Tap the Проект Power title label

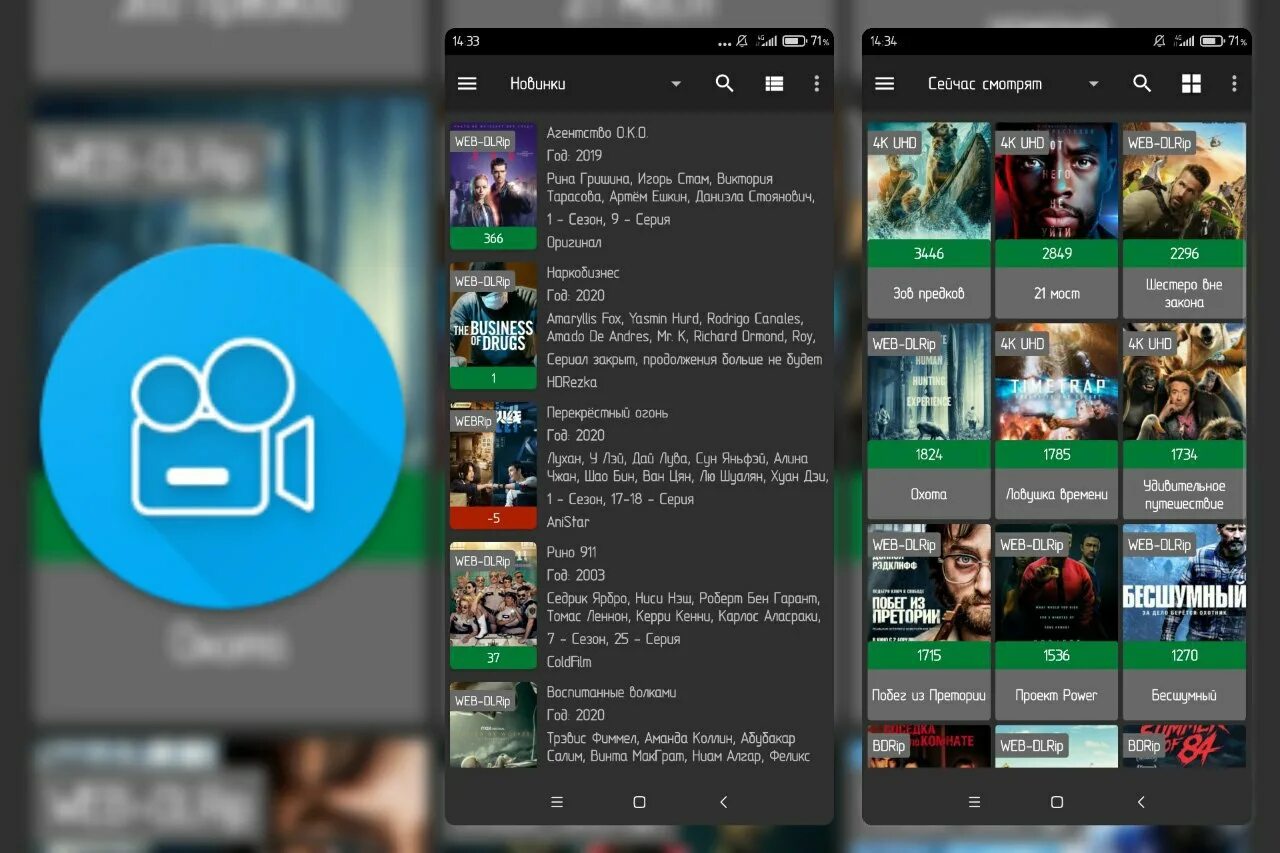click(x=1057, y=695)
